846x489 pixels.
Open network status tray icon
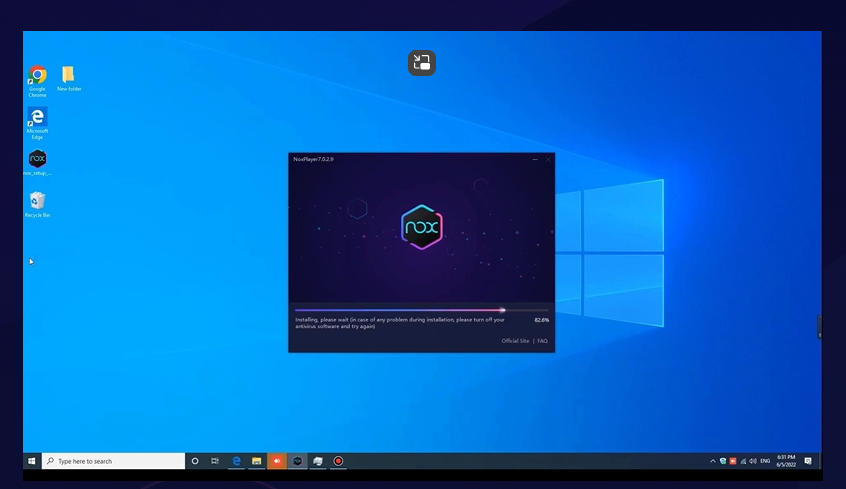pyautogui.click(x=743, y=461)
